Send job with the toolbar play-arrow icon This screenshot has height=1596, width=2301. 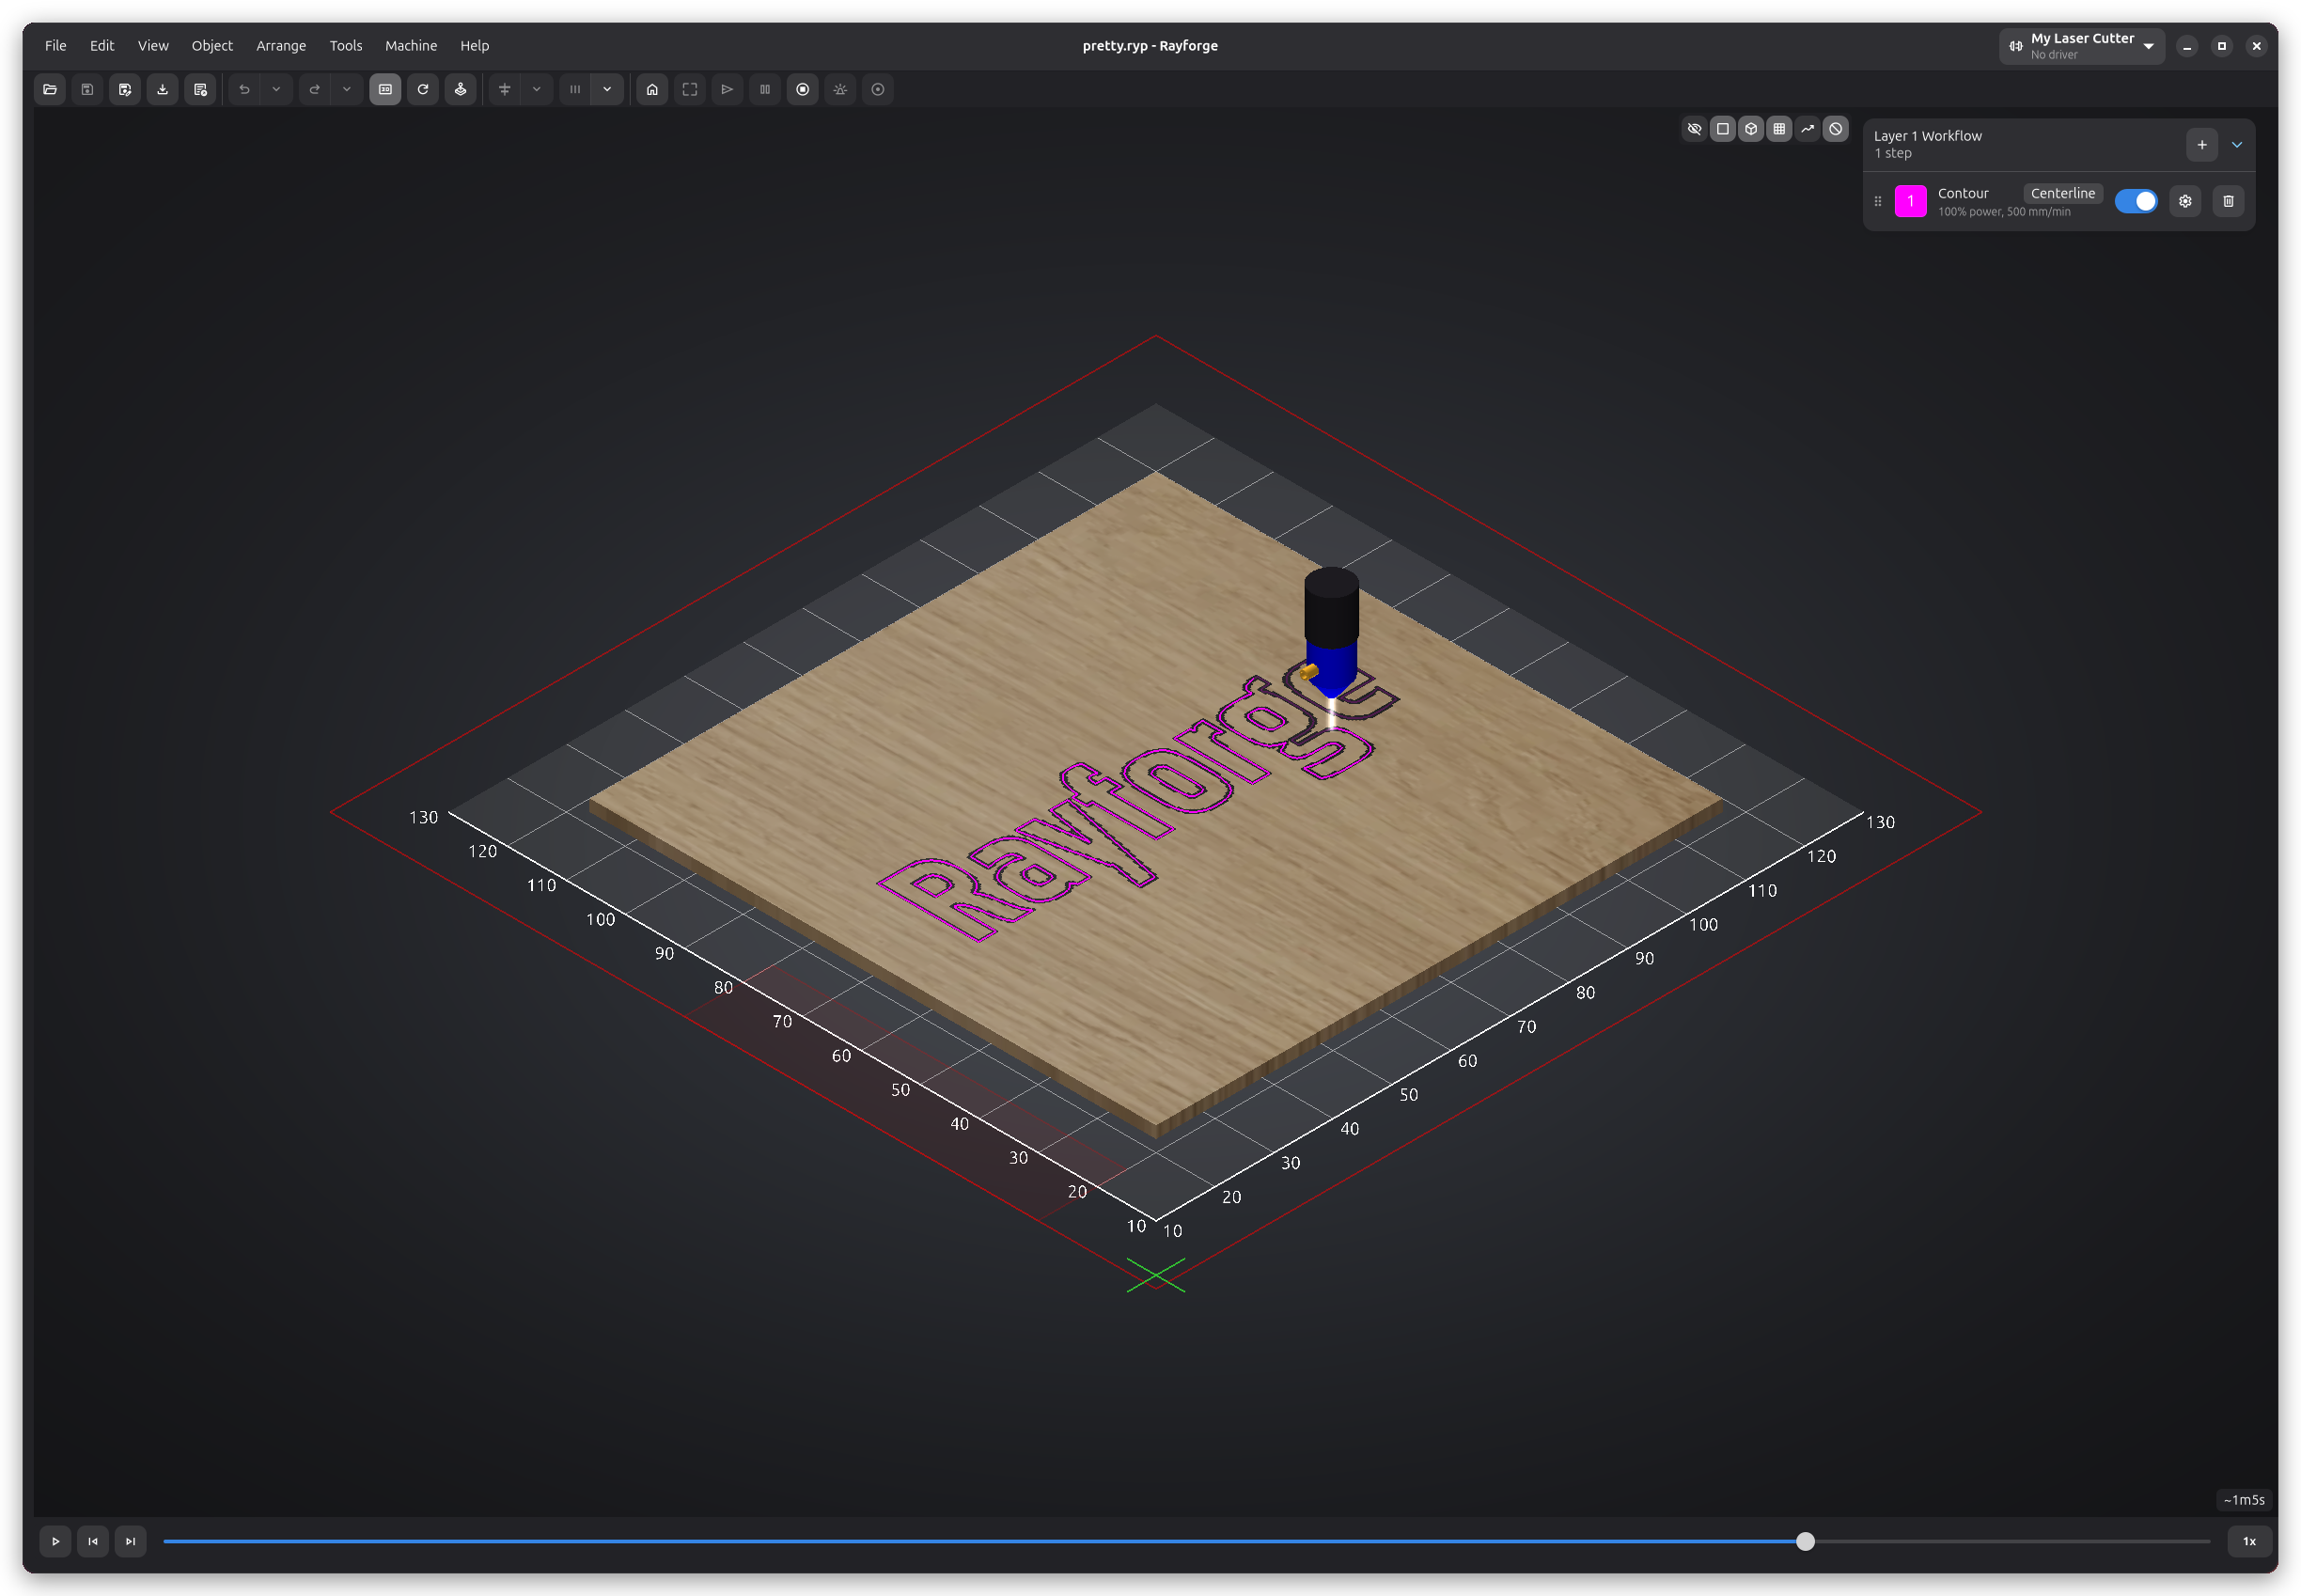tap(727, 89)
